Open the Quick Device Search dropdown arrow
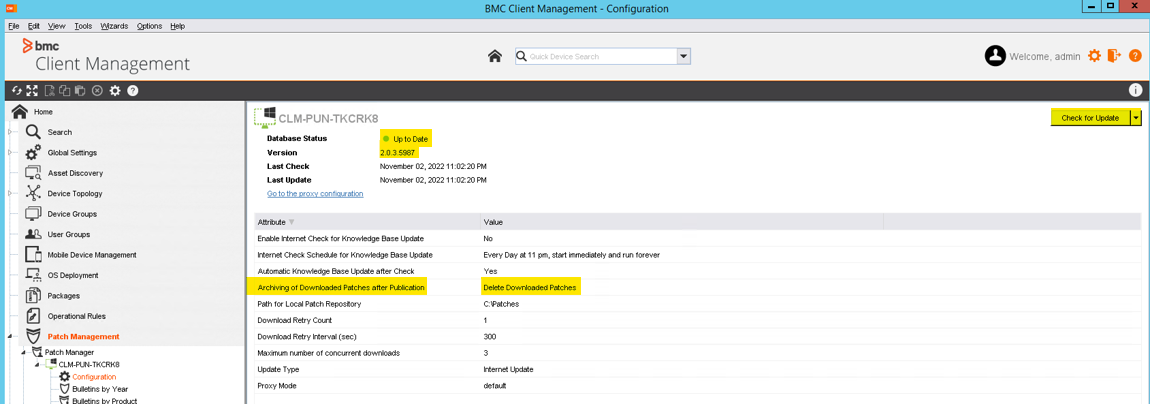The width and height of the screenshot is (1150, 404). (x=684, y=56)
